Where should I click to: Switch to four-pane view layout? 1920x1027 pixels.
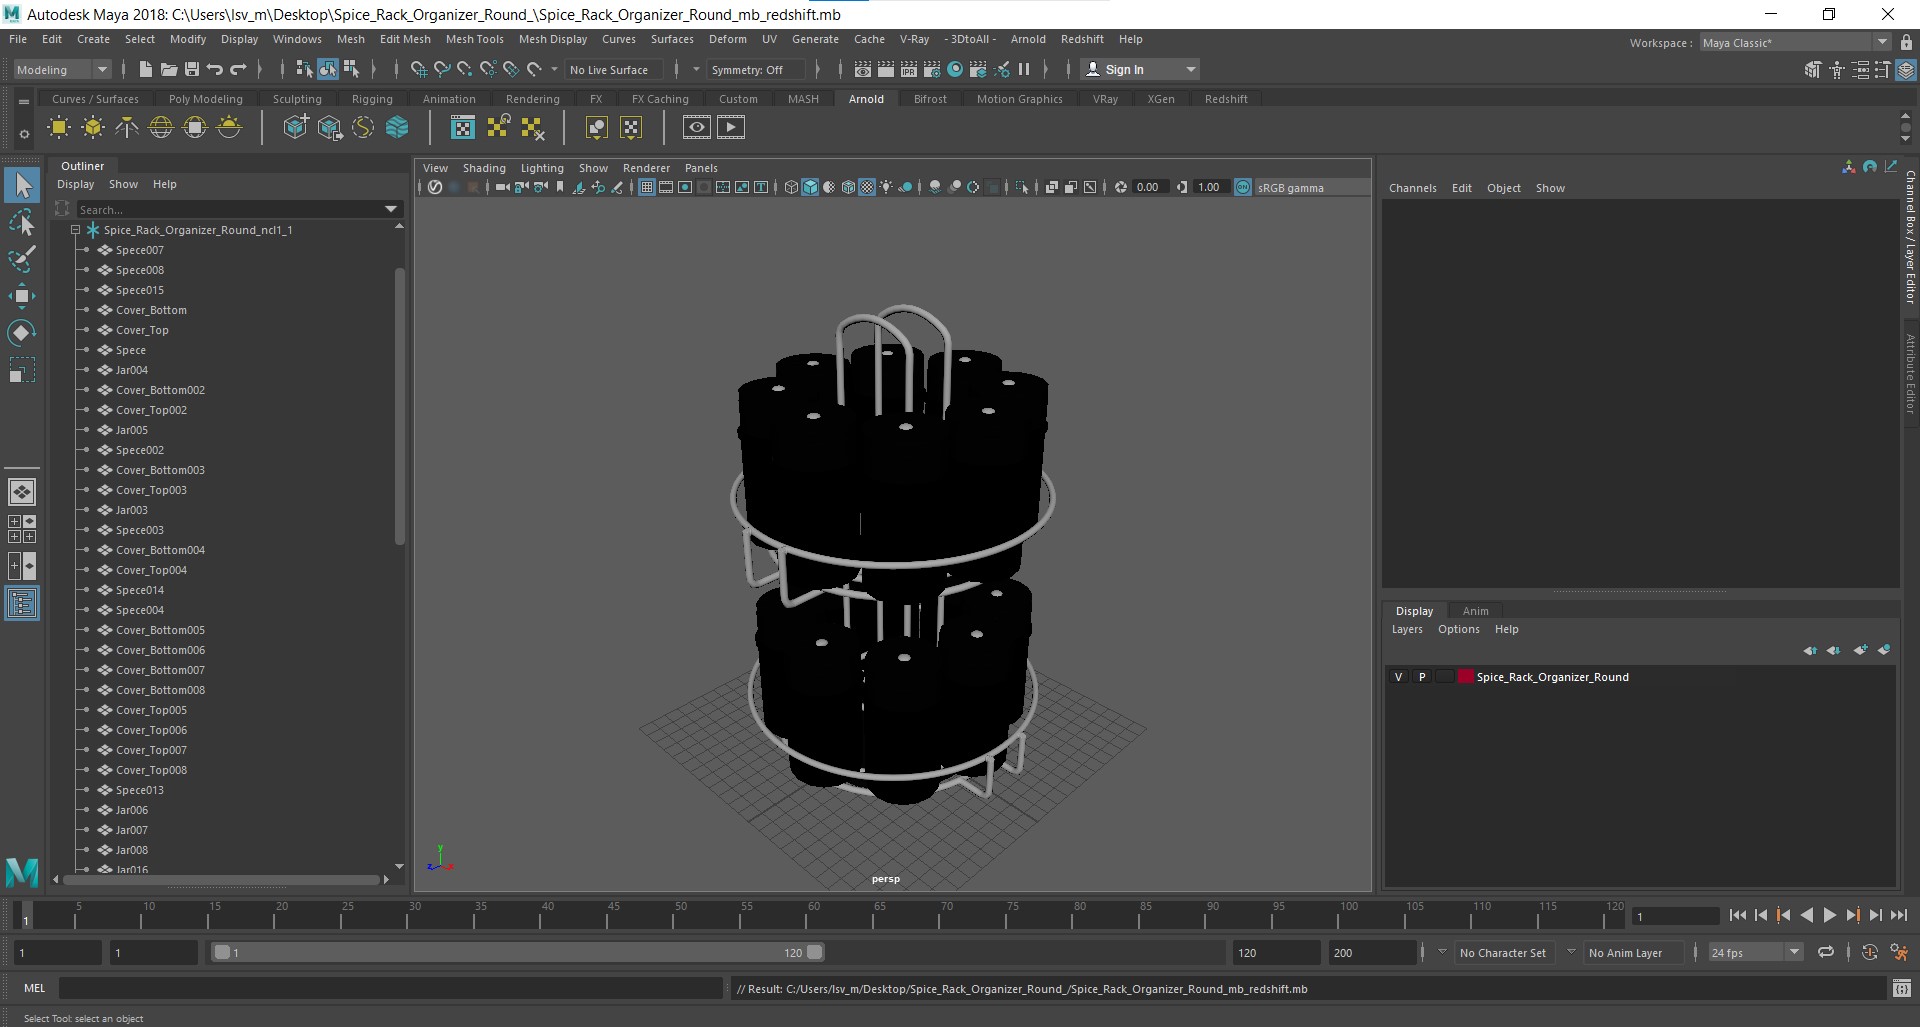pos(22,529)
